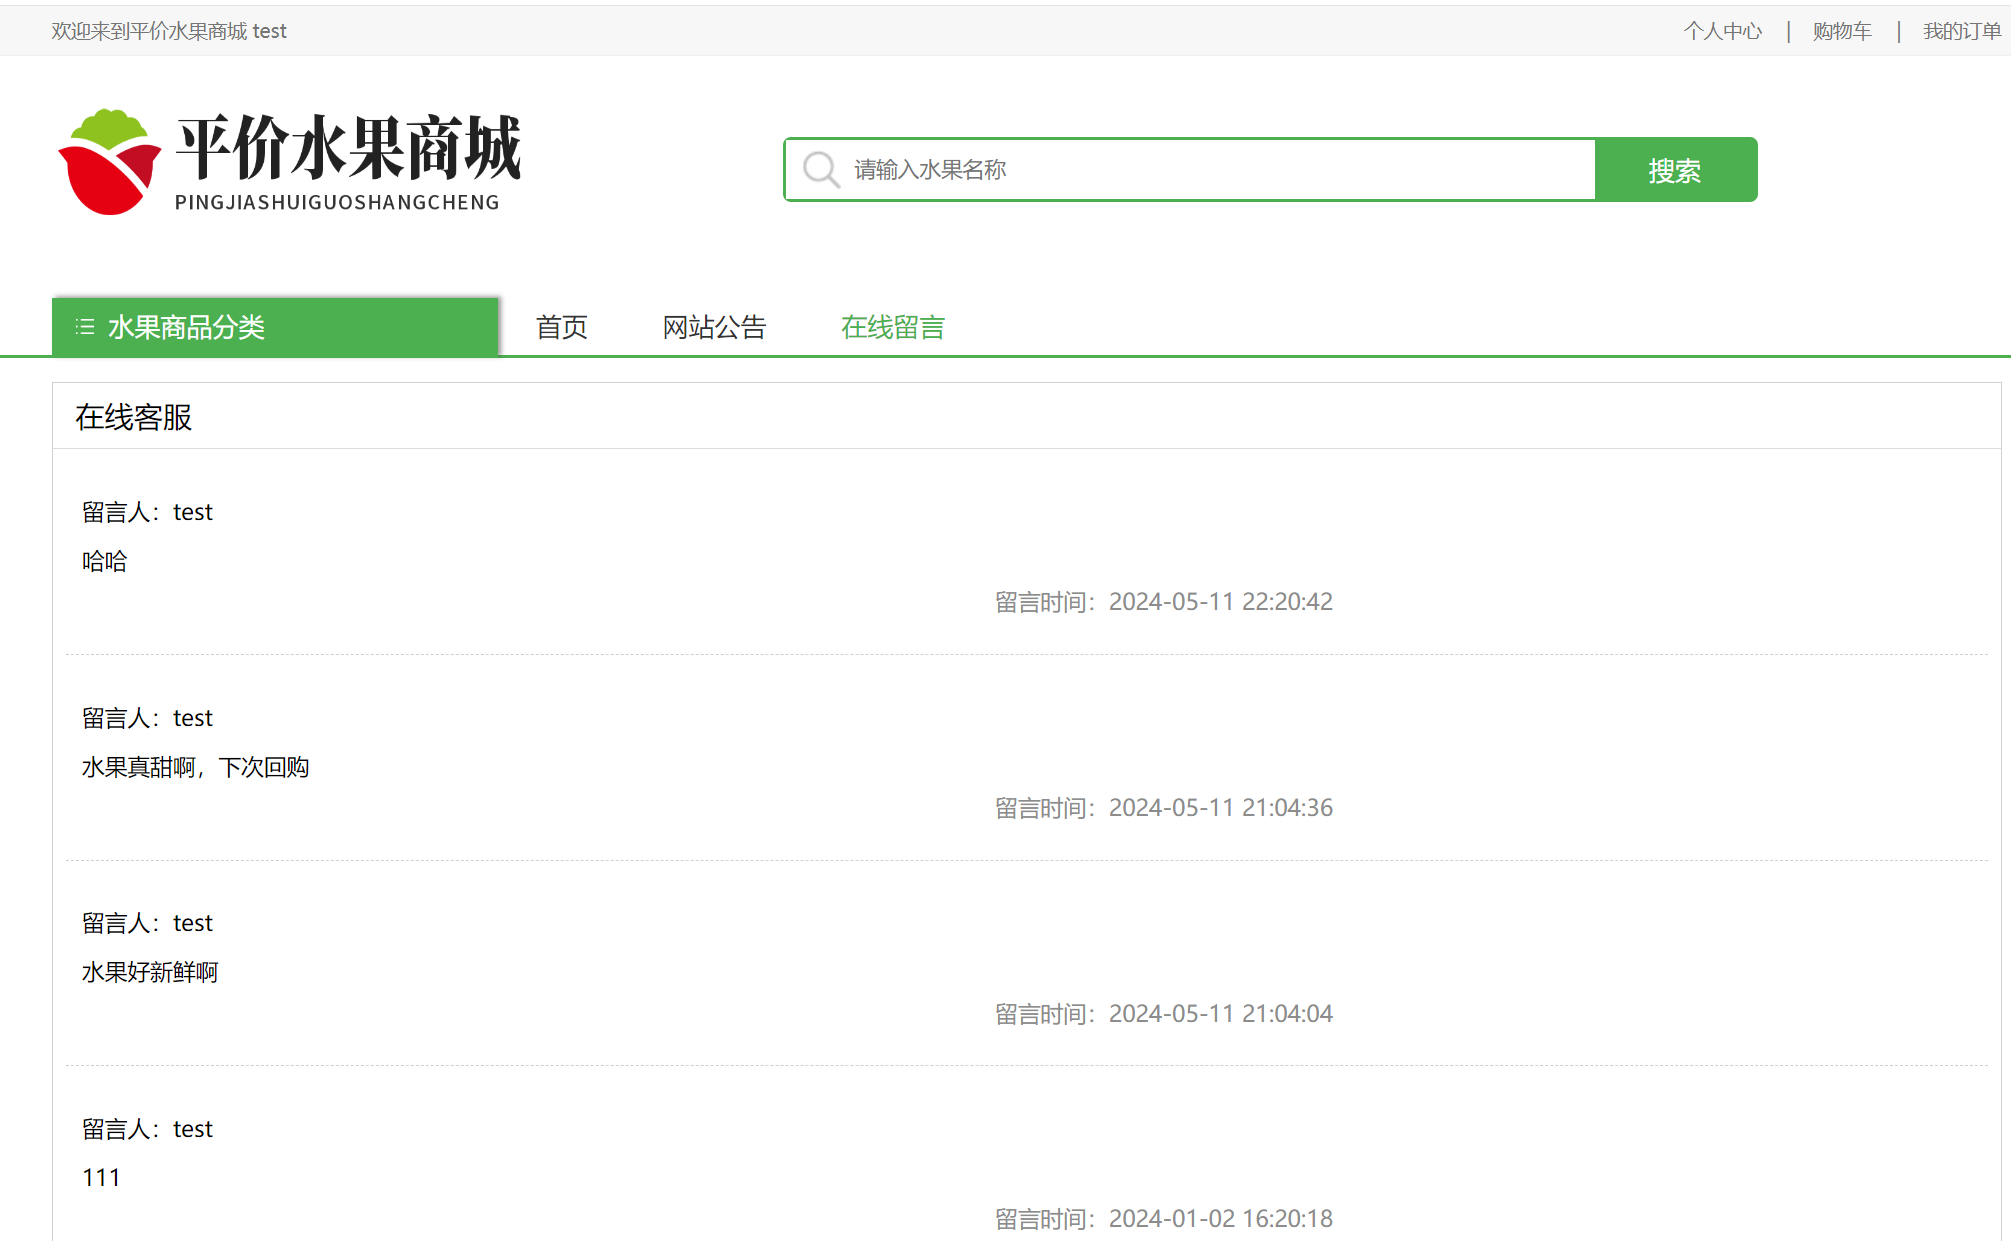Click the list icon beside 水果商品分类
2011x1241 pixels.
click(85, 327)
